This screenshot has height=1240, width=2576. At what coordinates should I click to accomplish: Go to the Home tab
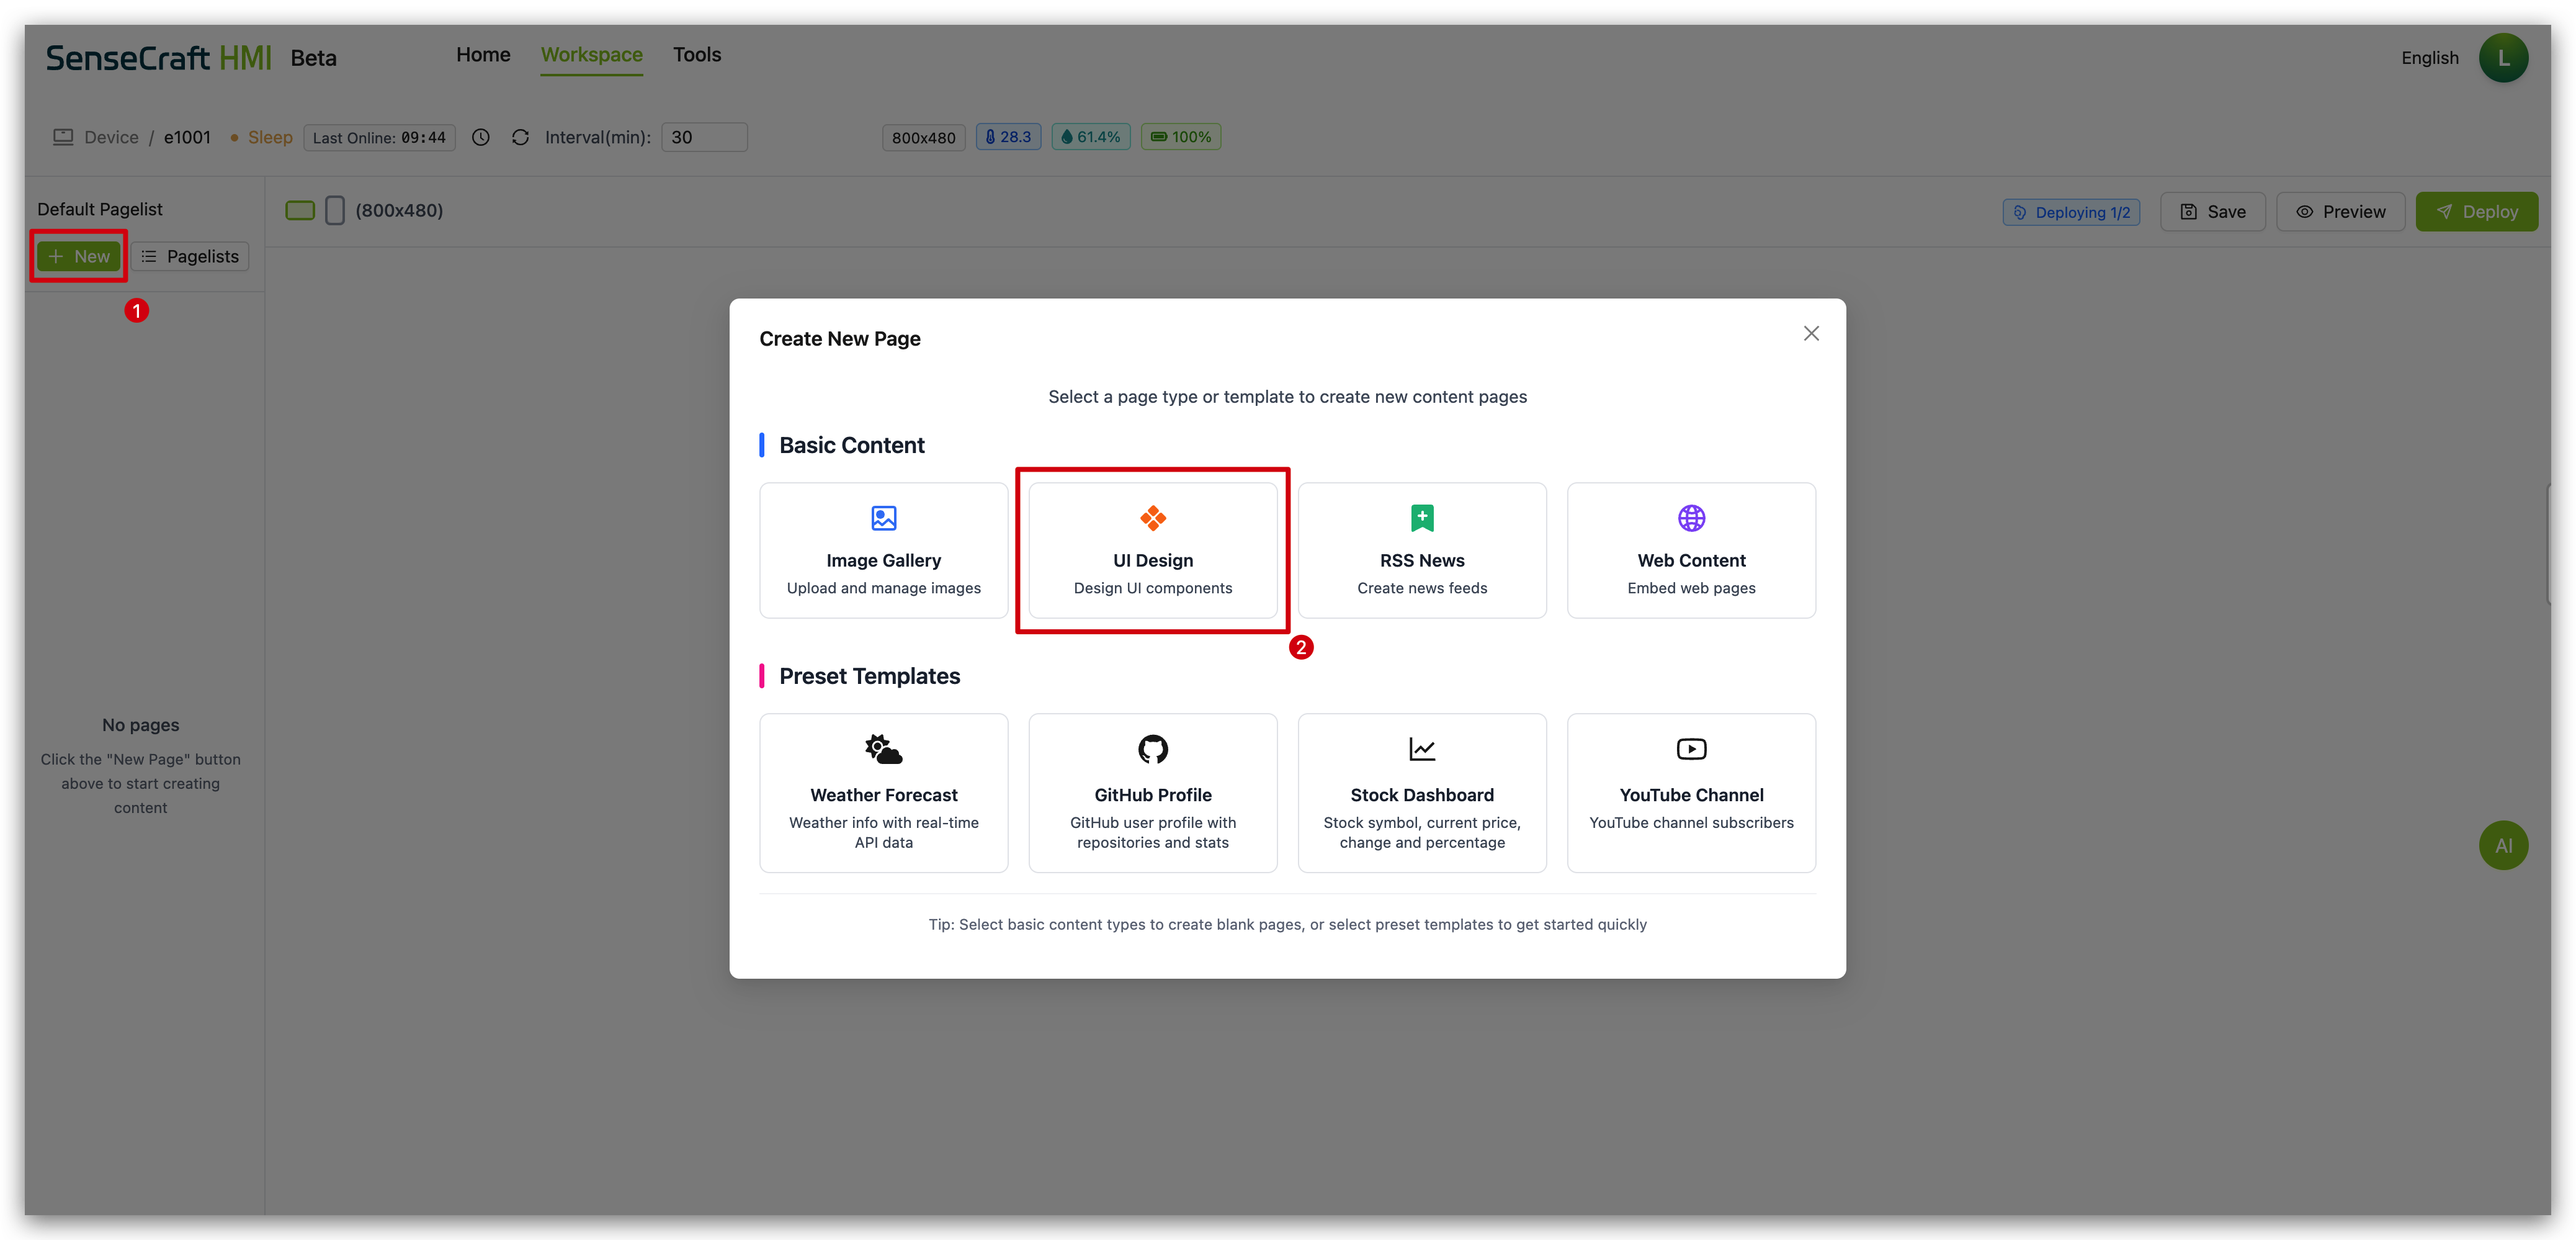(483, 55)
